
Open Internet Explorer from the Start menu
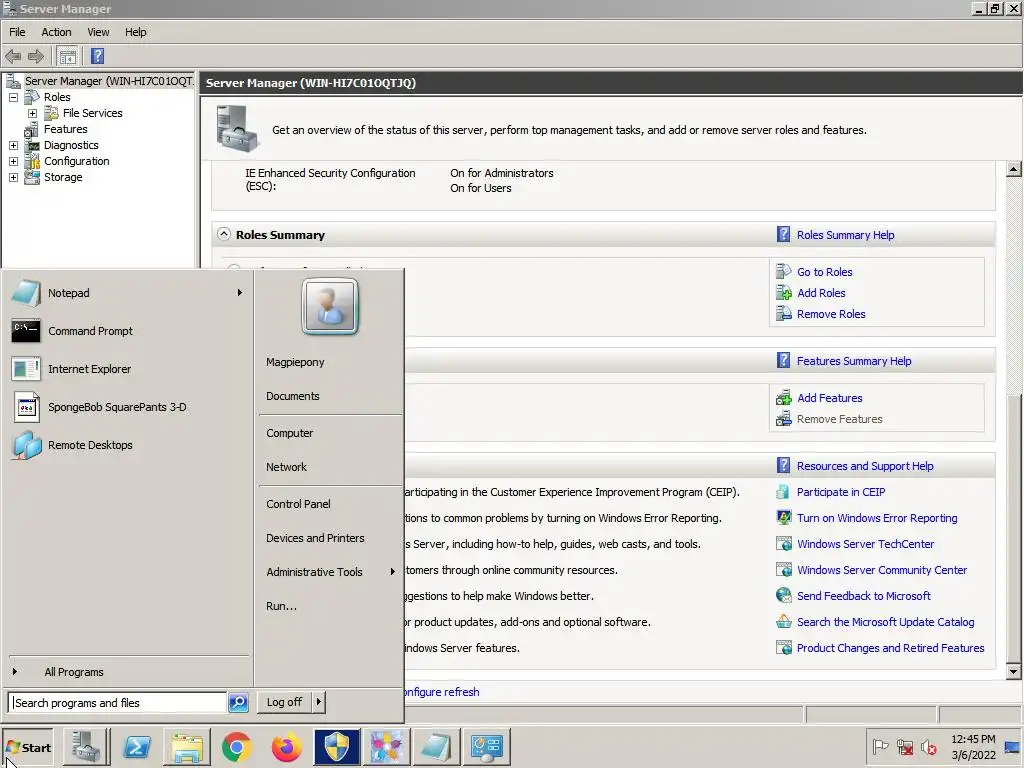[127, 369]
